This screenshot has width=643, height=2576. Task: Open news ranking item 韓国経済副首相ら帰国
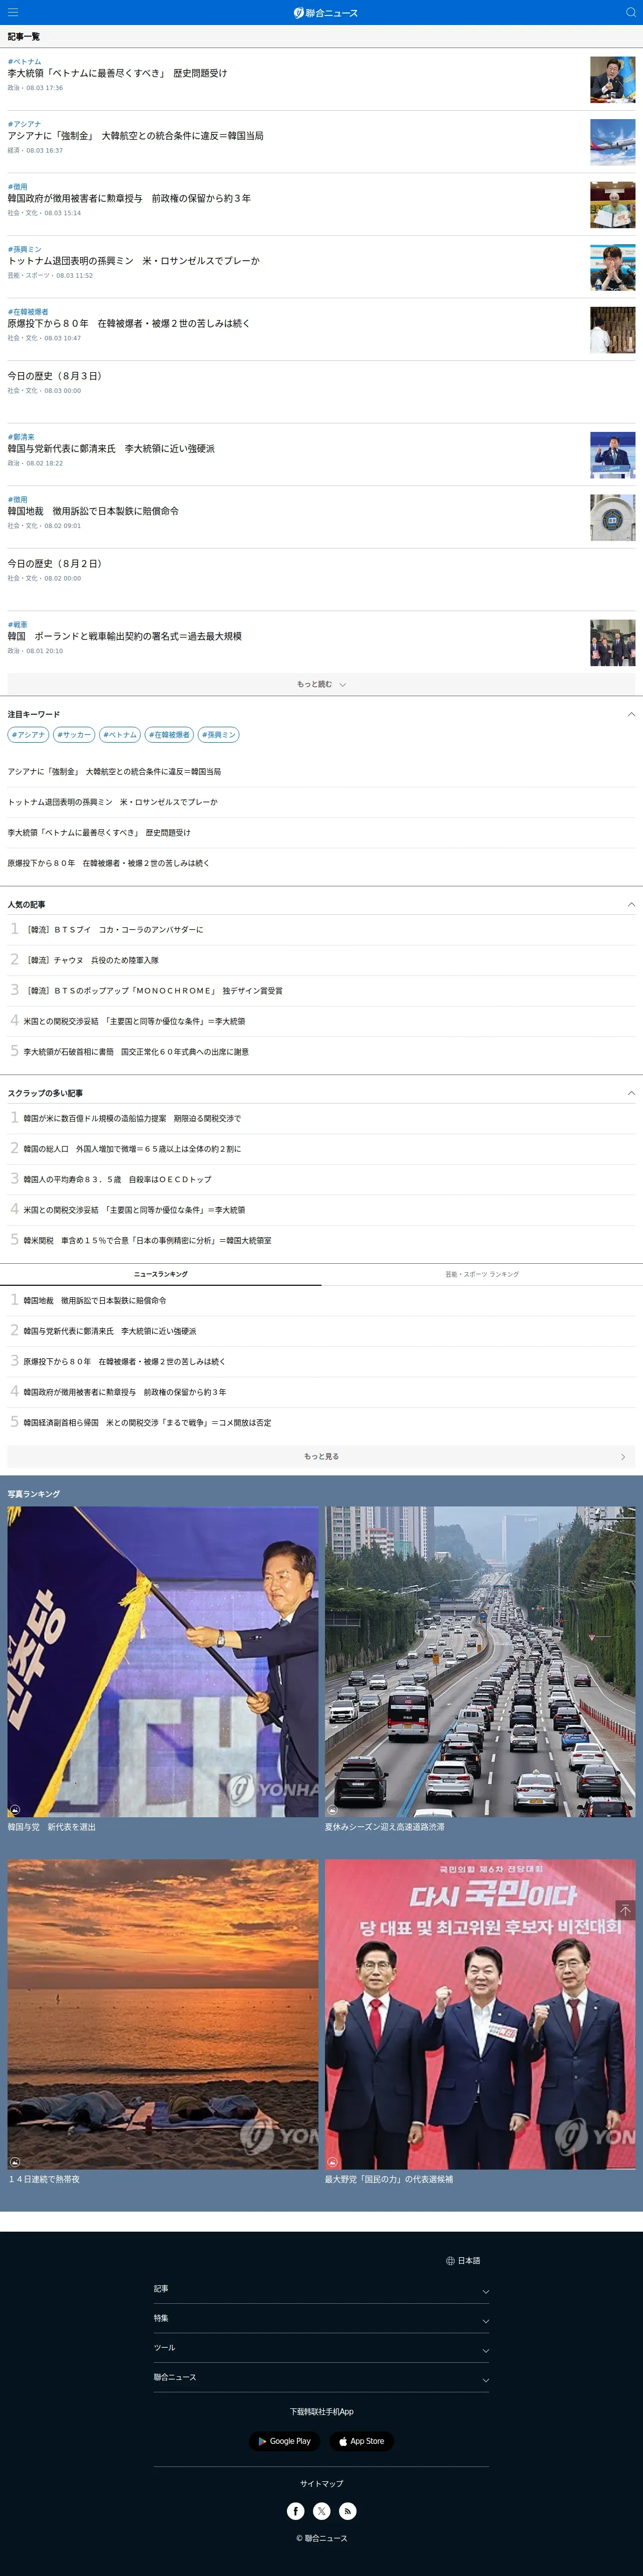[x=147, y=1422]
